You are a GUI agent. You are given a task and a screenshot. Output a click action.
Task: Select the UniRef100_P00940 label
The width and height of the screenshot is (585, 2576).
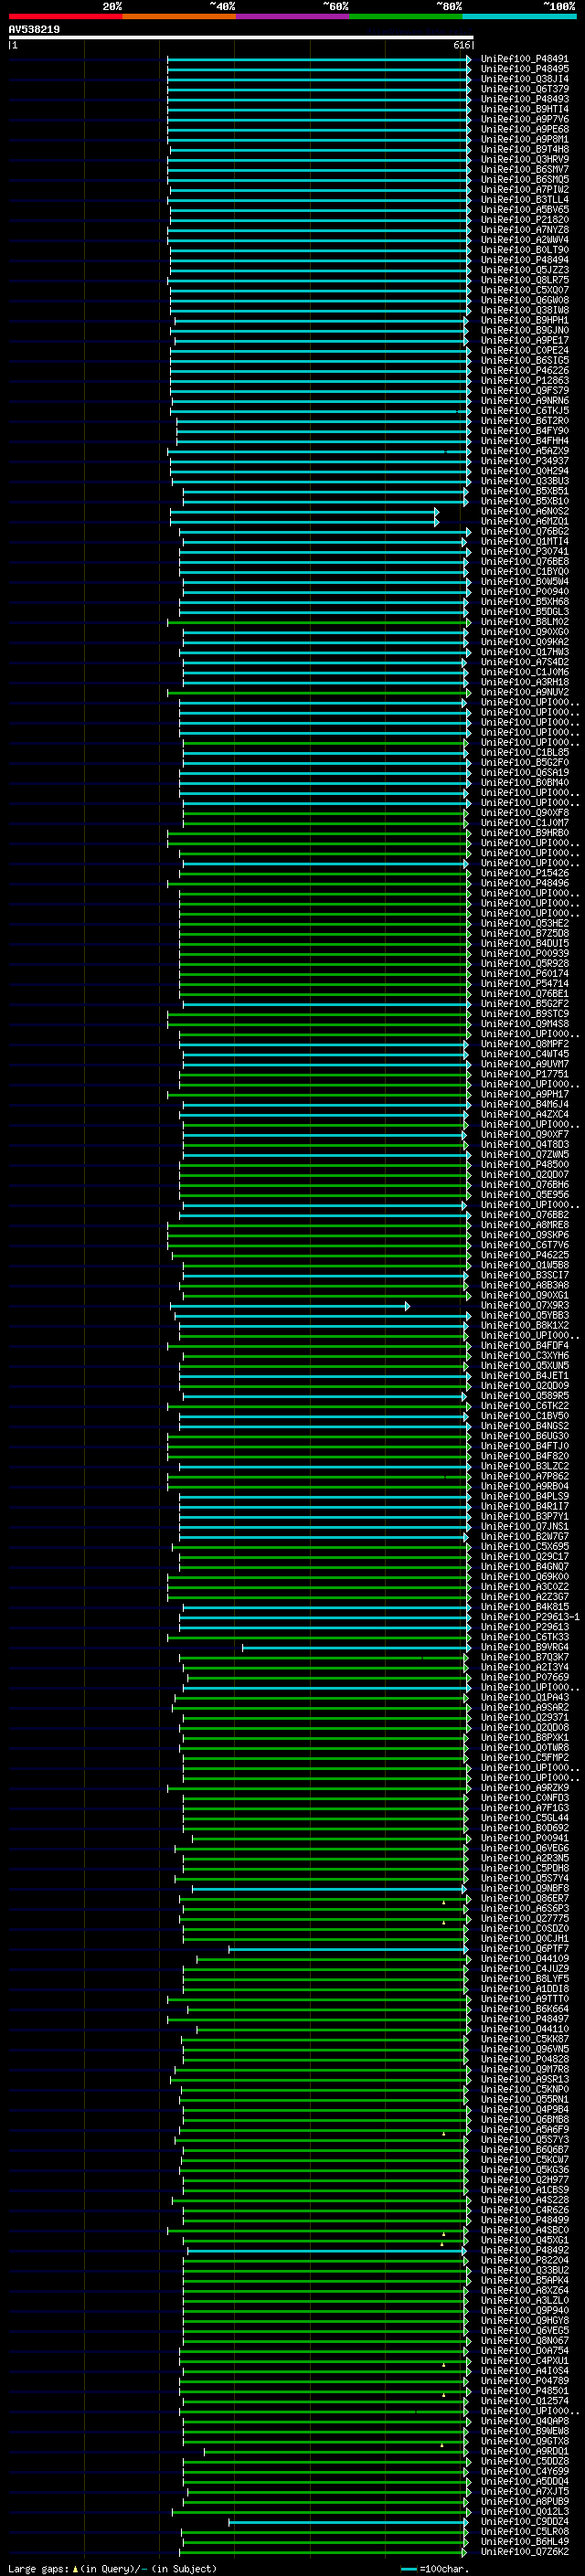[x=525, y=592]
